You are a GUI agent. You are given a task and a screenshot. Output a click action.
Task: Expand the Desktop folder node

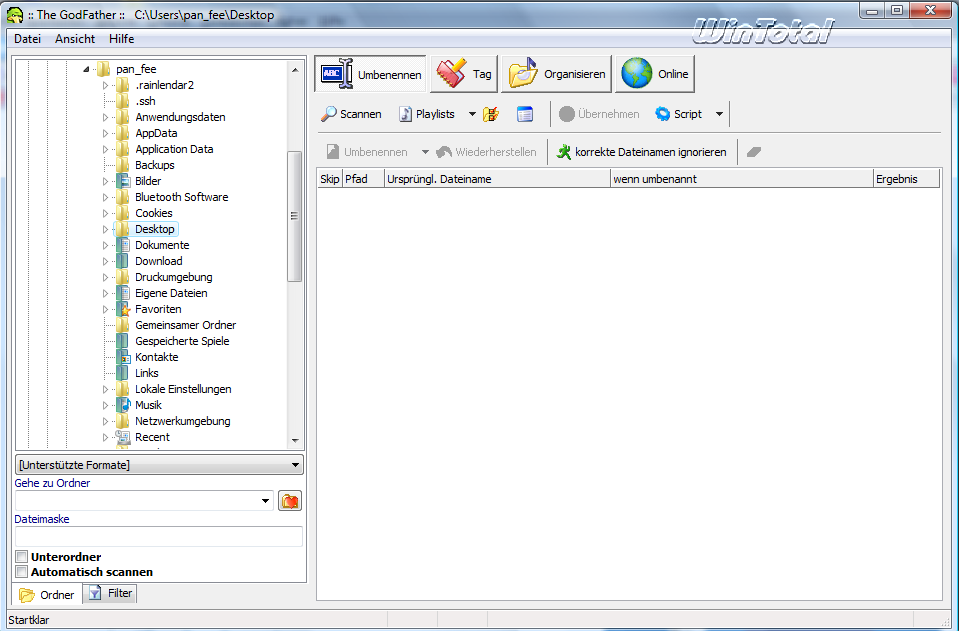pos(105,229)
